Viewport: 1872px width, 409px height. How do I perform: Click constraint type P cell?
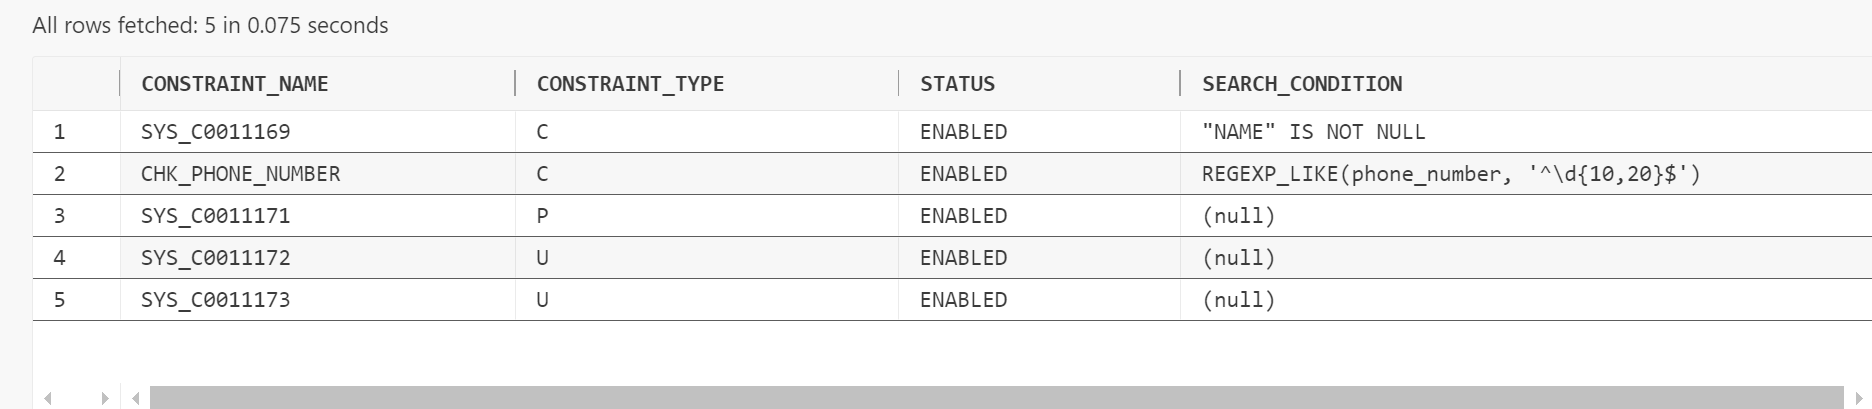click(x=706, y=216)
